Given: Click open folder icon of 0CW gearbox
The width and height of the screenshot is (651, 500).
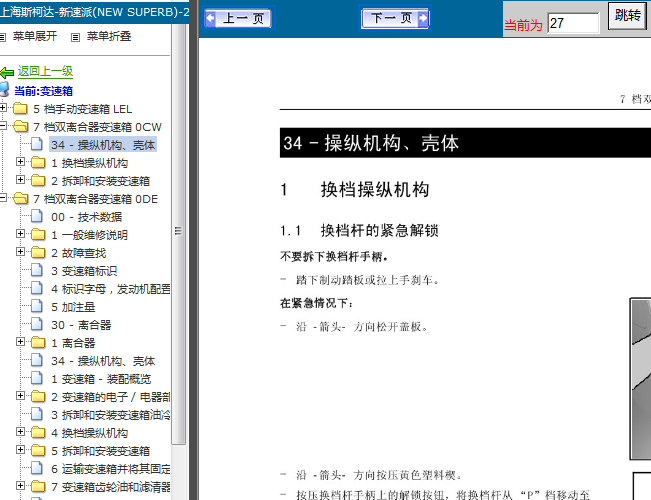Looking at the screenshot, I should [x=20, y=127].
